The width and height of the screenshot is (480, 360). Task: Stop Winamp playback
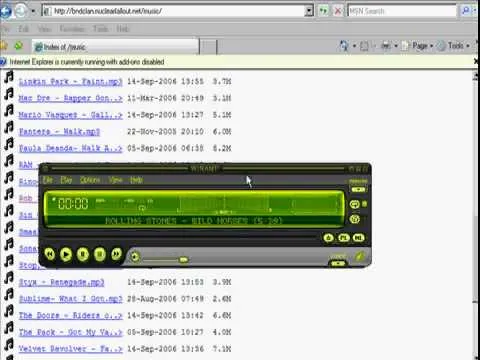pos(99,254)
